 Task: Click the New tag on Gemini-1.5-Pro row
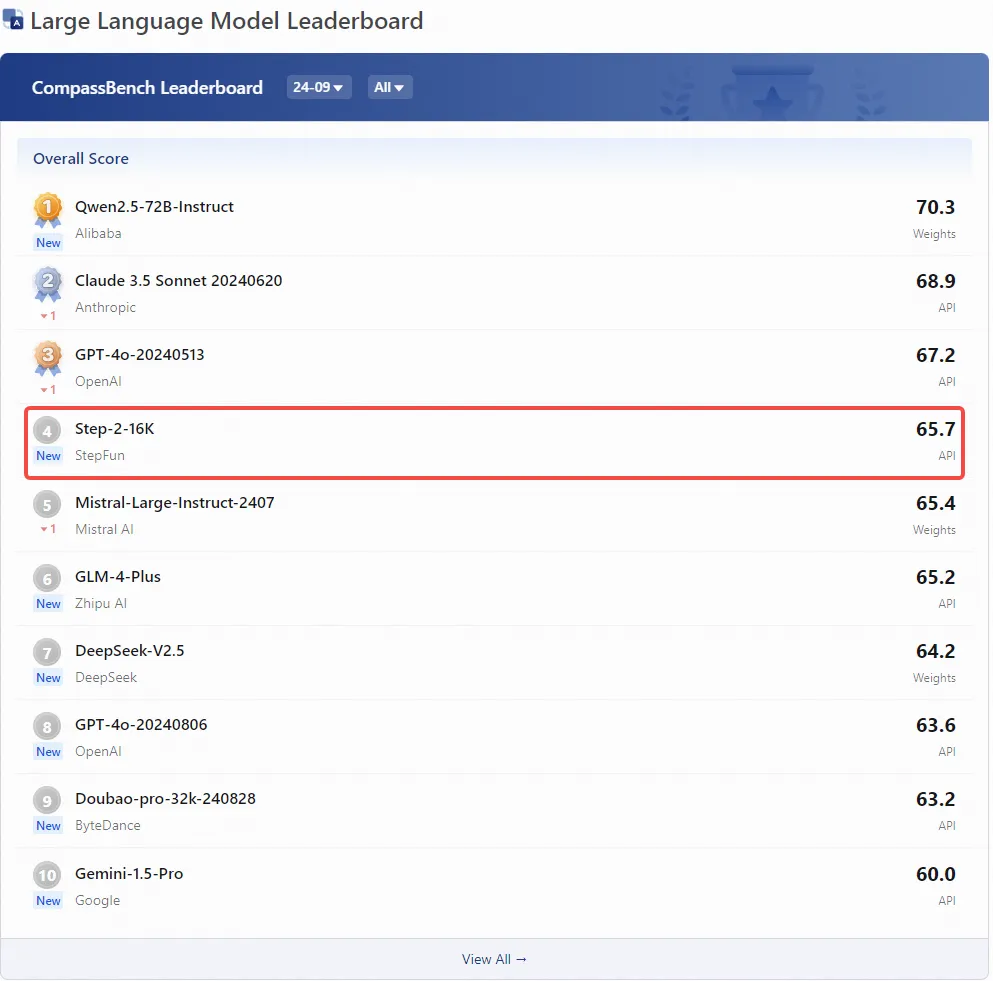point(48,901)
